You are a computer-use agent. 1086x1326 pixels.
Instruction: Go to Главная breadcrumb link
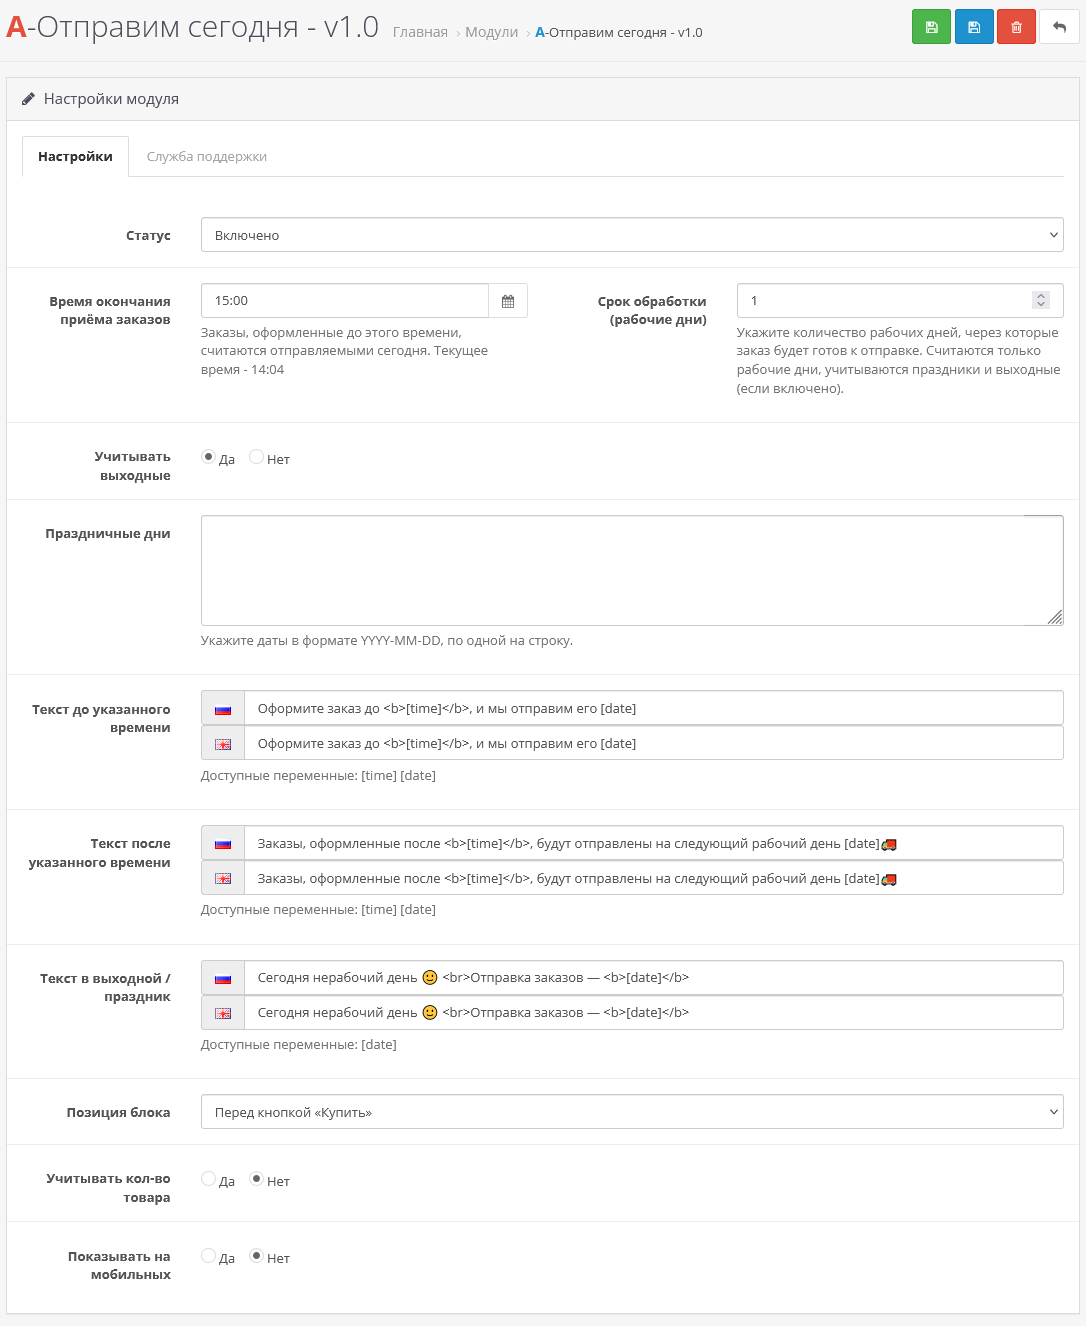coord(420,32)
